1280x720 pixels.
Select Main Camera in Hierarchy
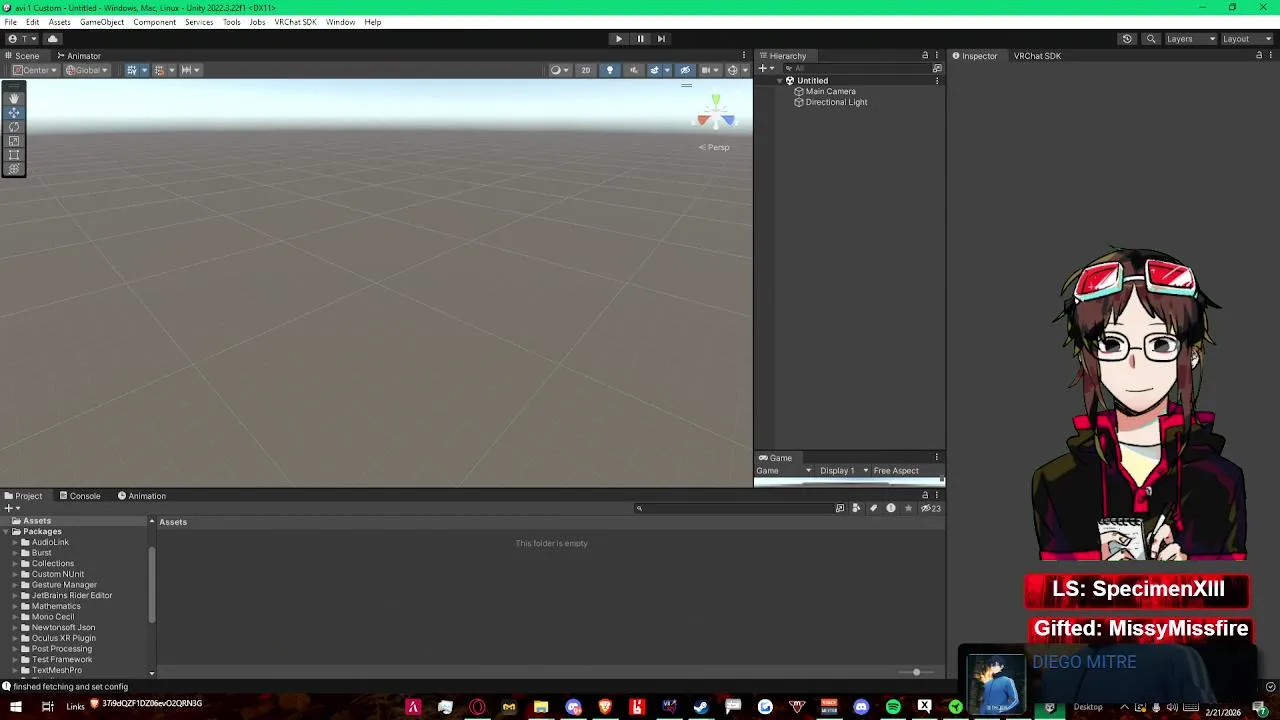(830, 92)
